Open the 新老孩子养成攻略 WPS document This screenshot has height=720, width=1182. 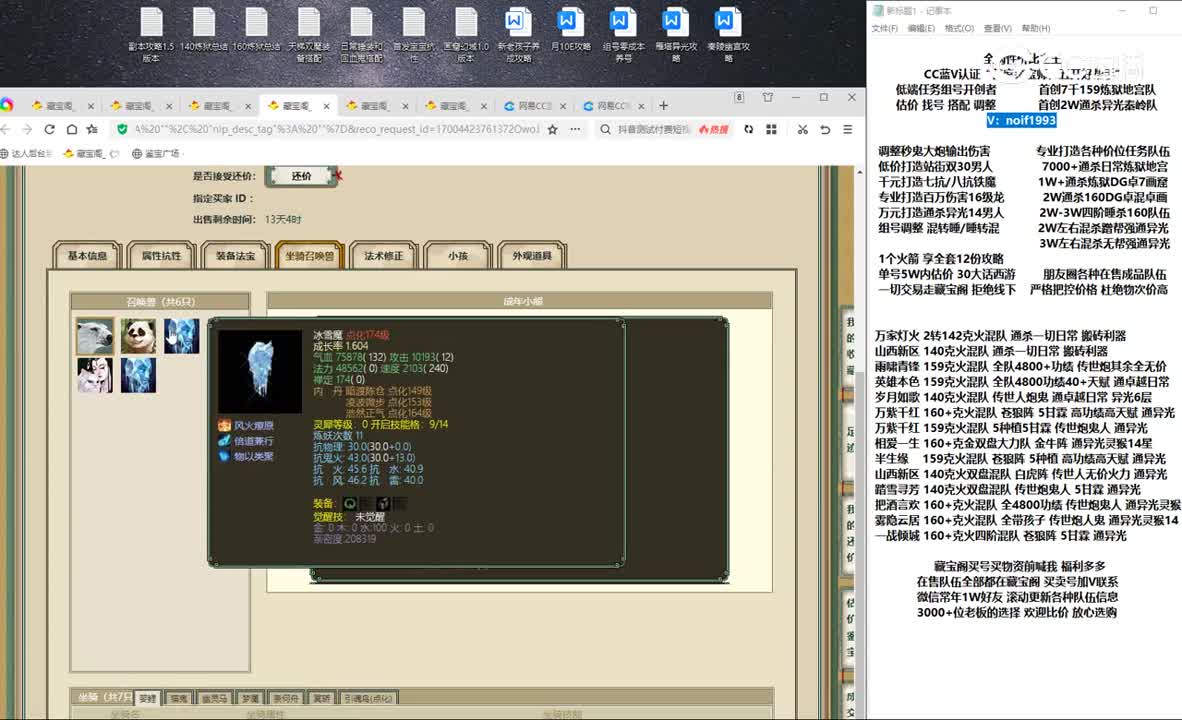point(518,34)
